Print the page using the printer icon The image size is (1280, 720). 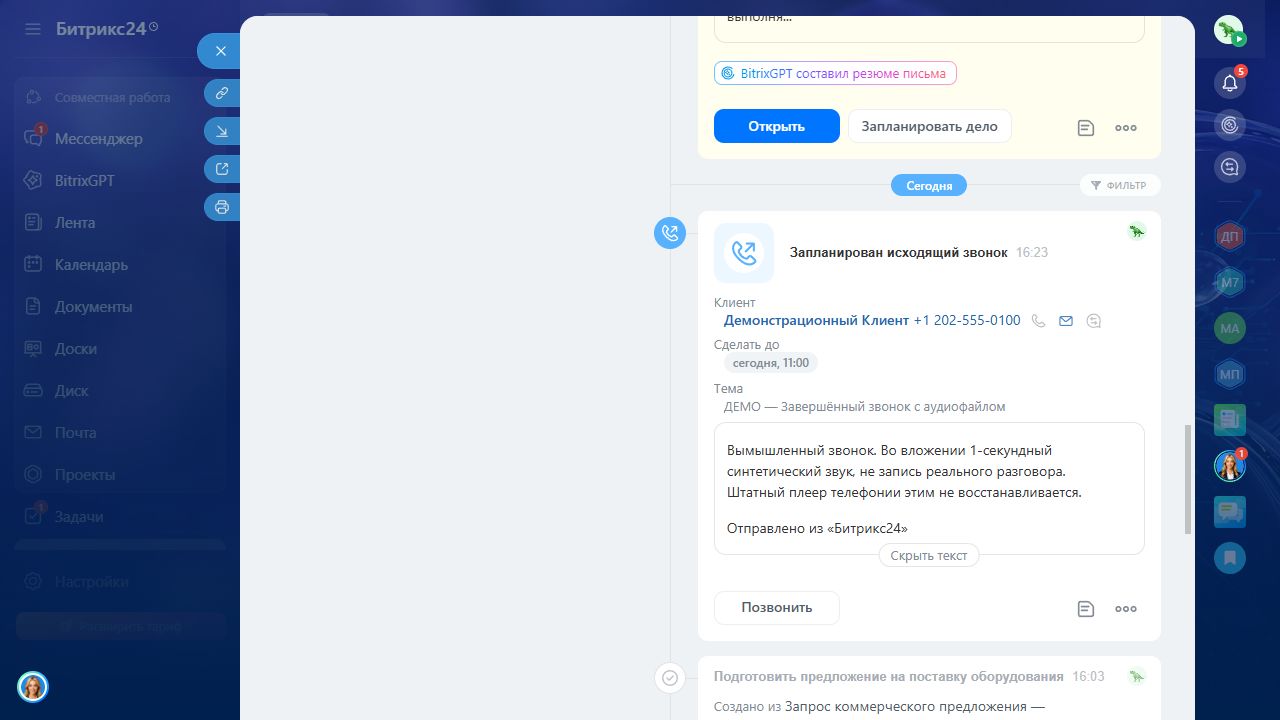point(222,207)
